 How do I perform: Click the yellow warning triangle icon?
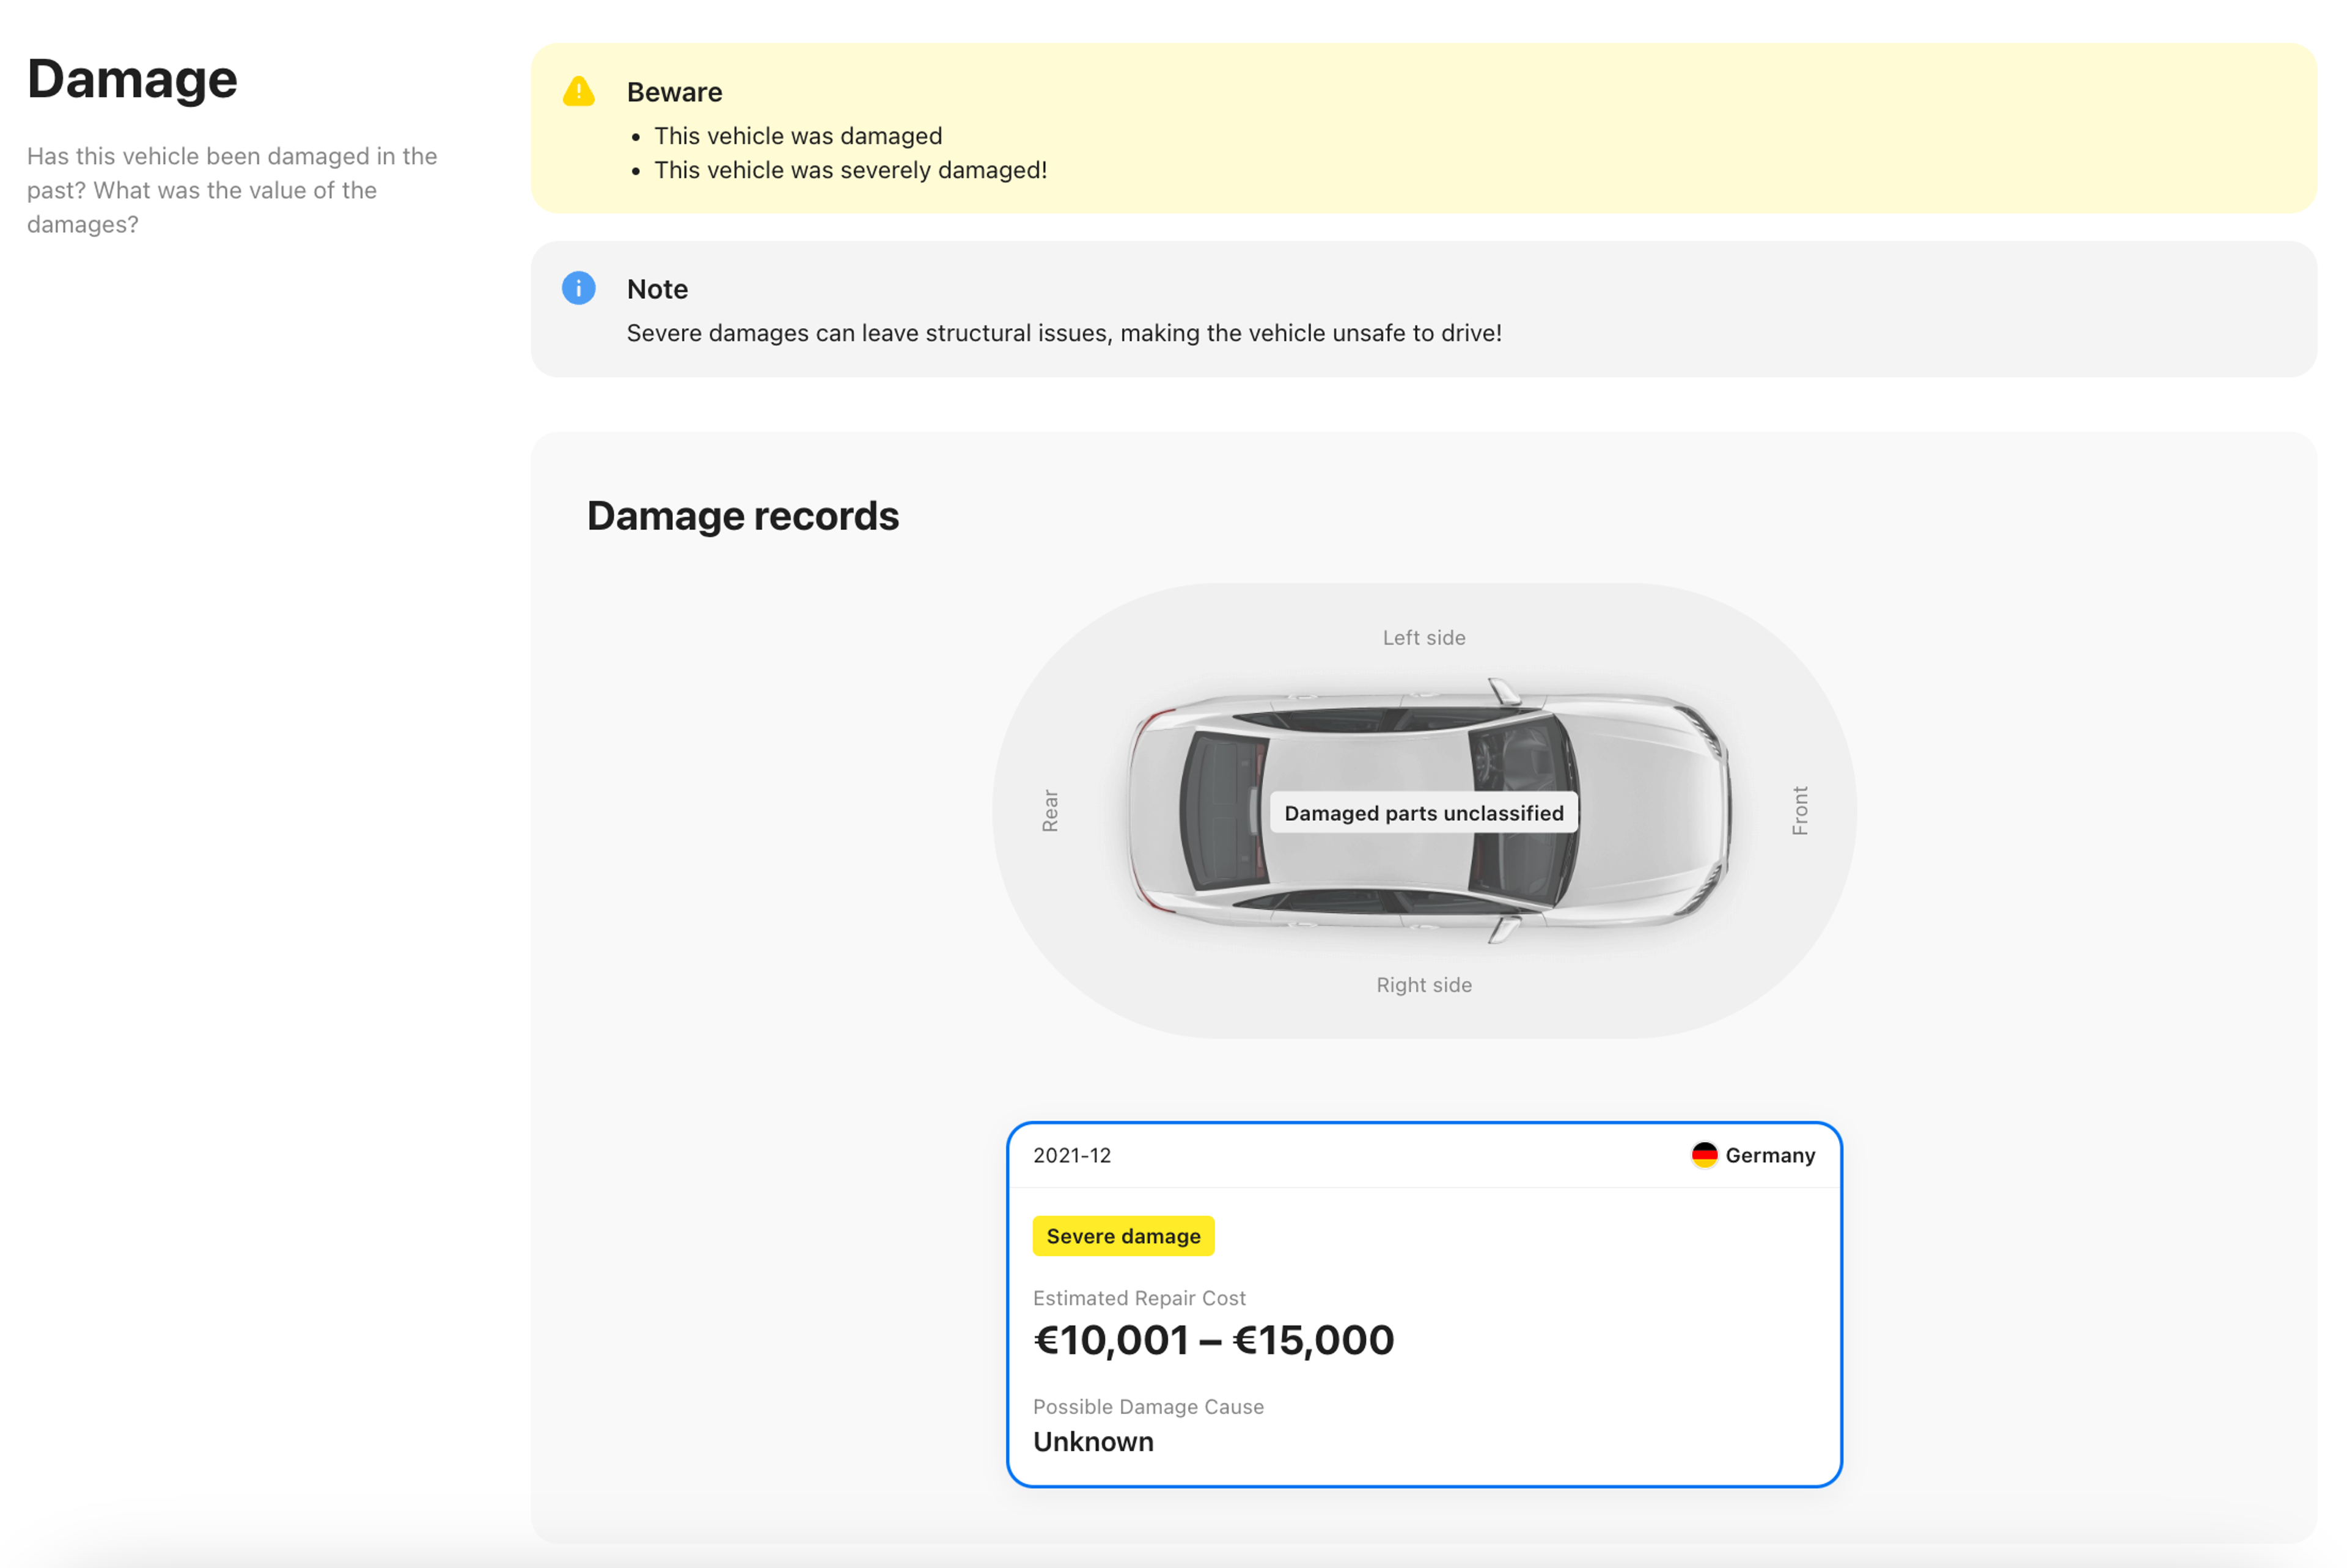578,92
